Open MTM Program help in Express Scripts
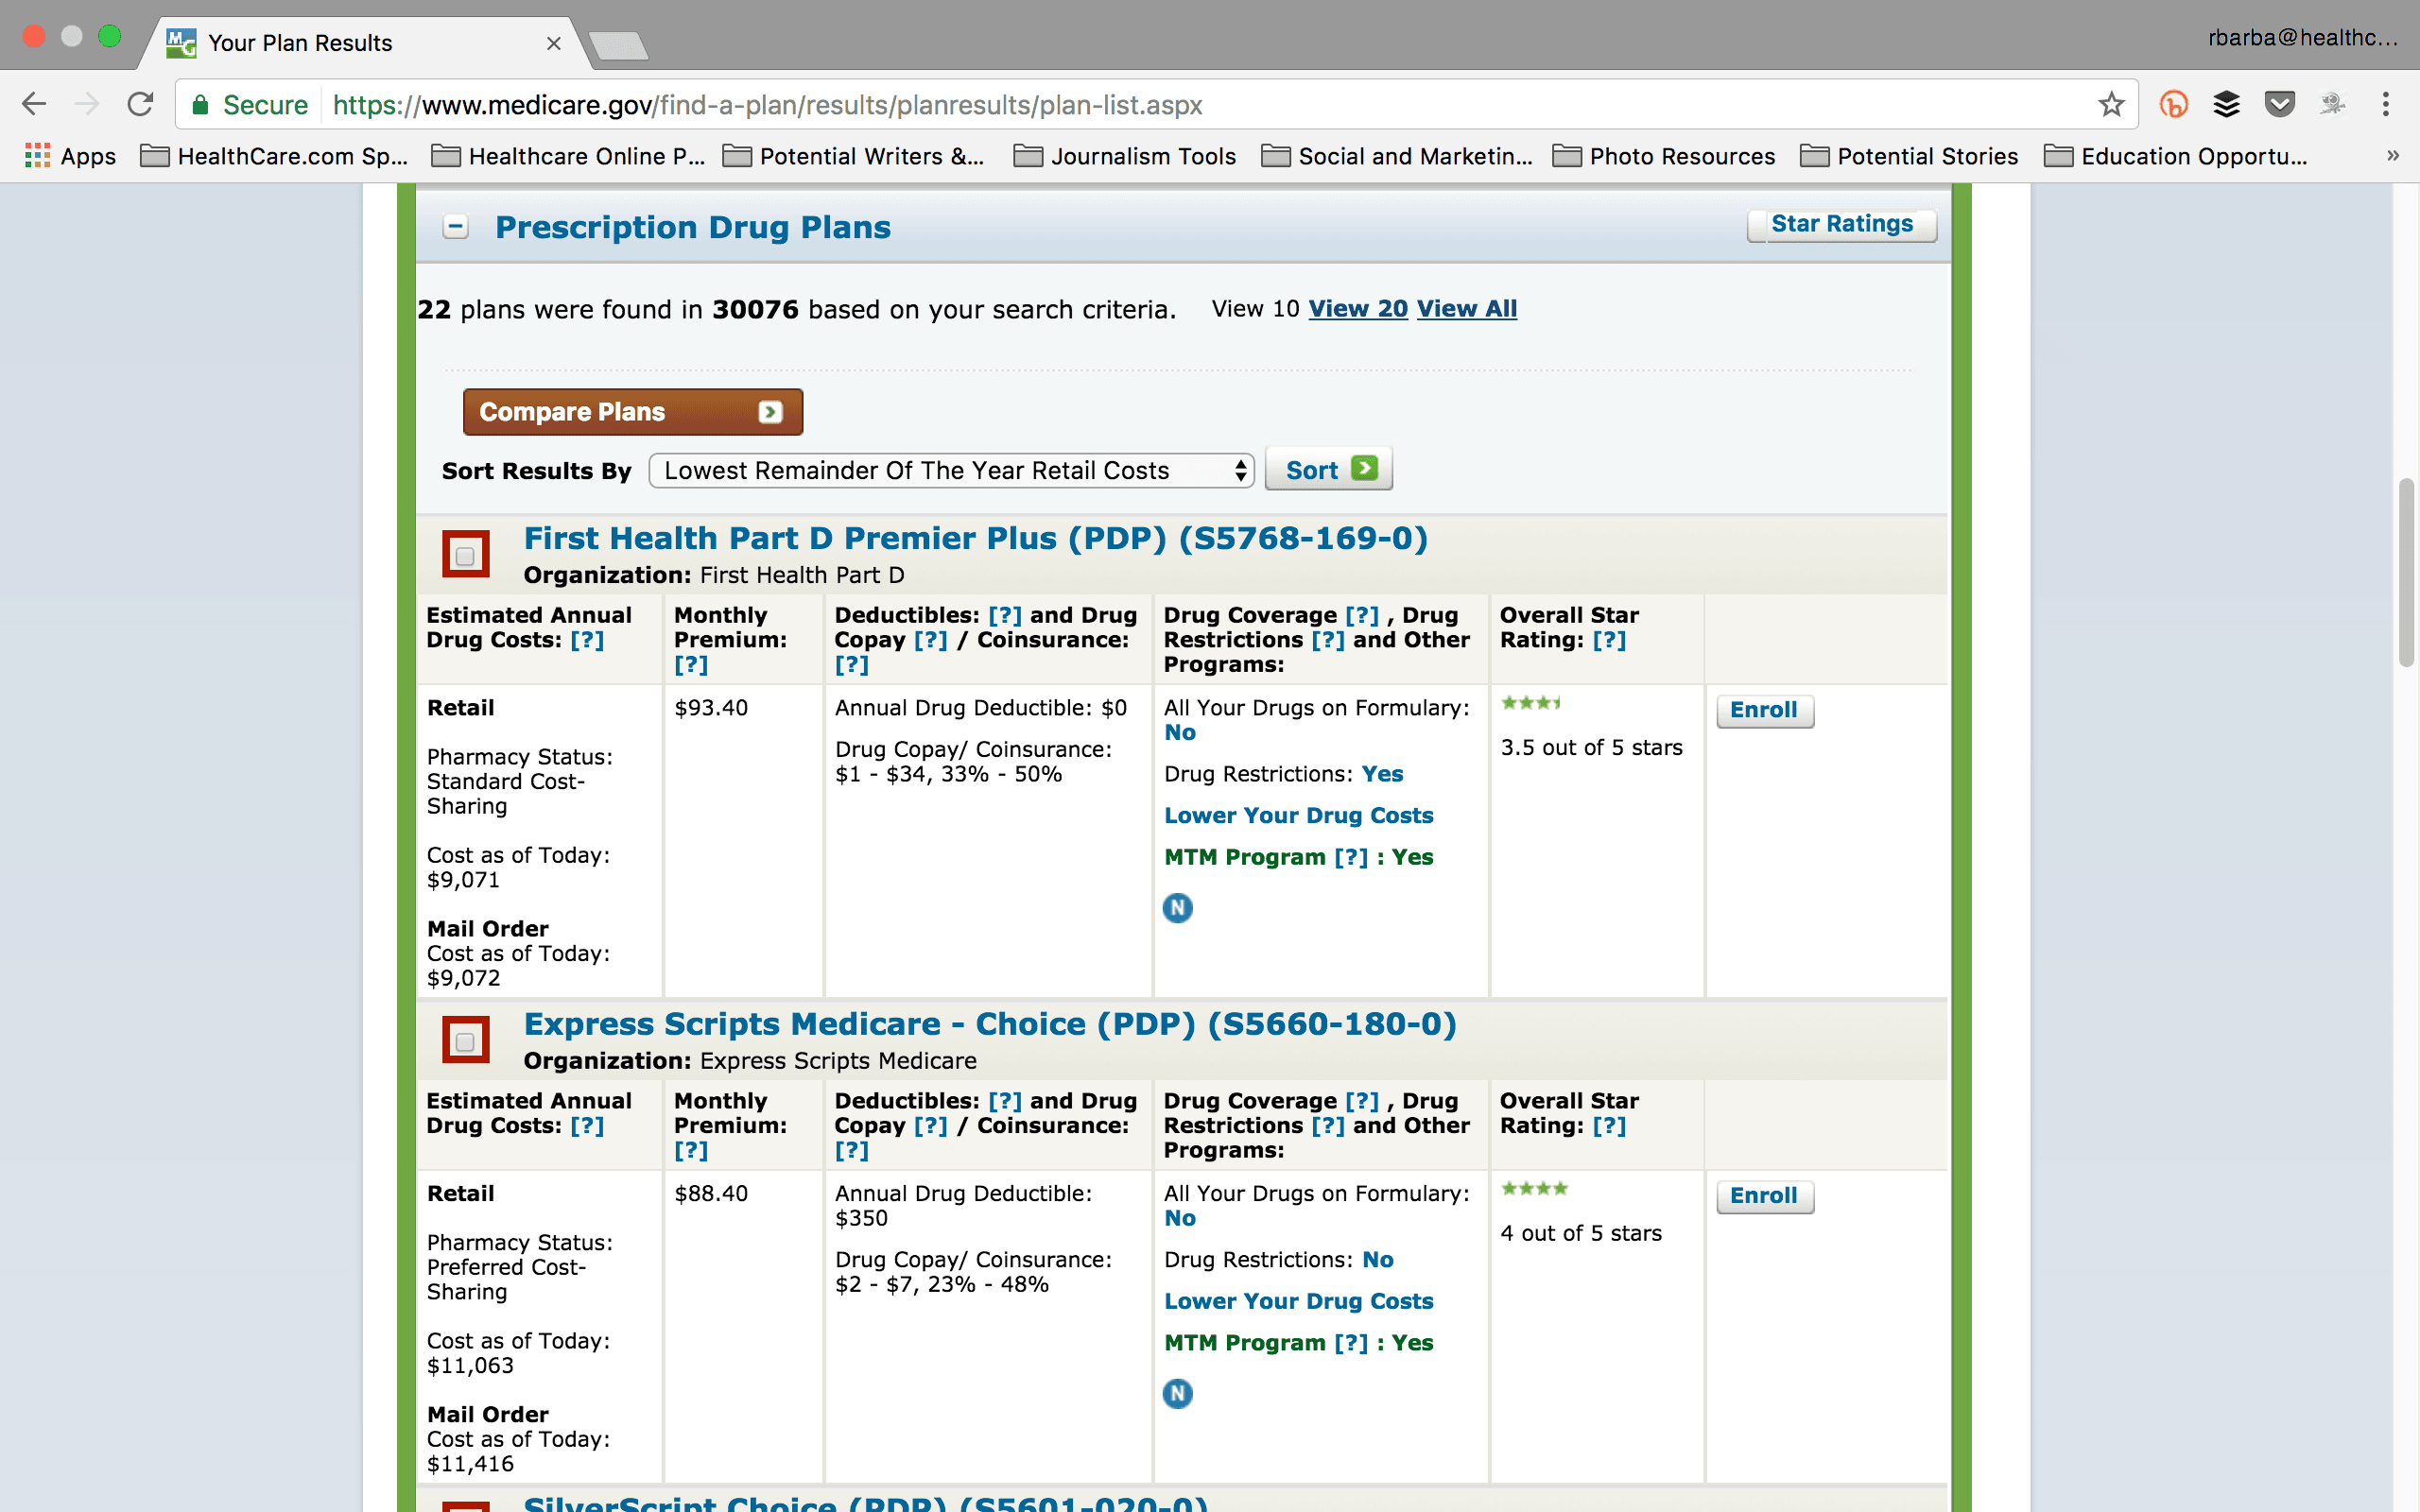This screenshot has width=2420, height=1512. pyautogui.click(x=1351, y=1343)
